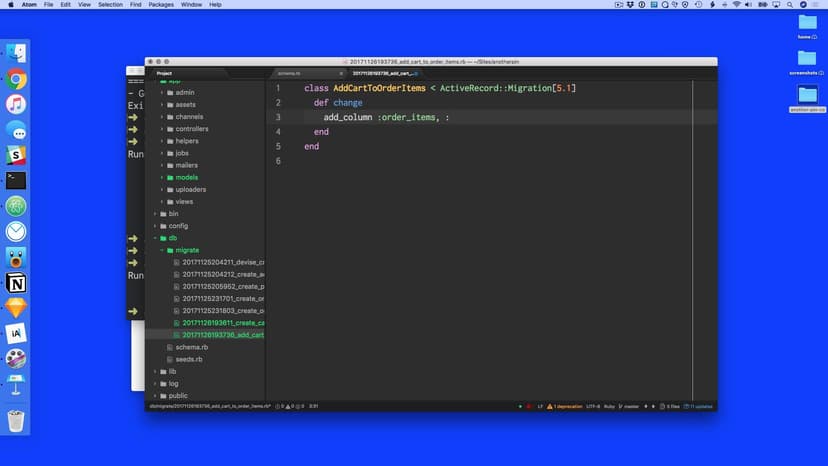Open the Trash in the dock
Image resolution: width=828 pixels, height=466 pixels.
click(16, 421)
